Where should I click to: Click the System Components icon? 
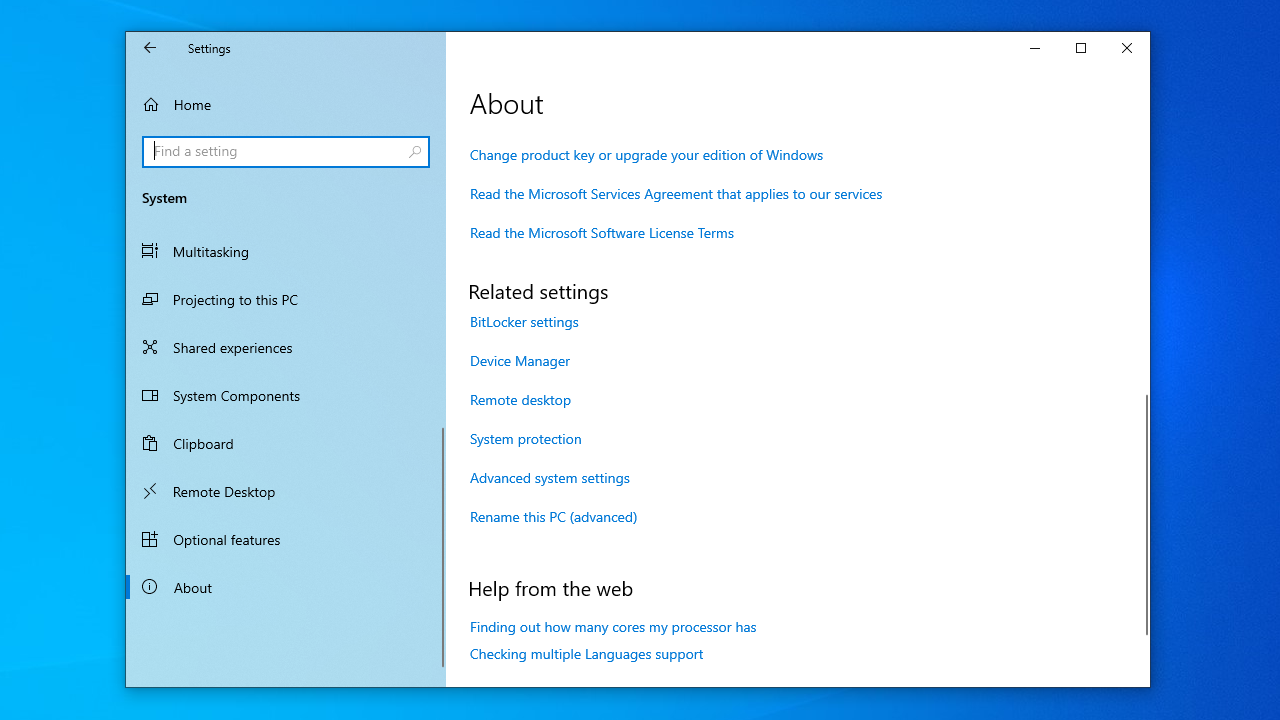click(x=150, y=396)
